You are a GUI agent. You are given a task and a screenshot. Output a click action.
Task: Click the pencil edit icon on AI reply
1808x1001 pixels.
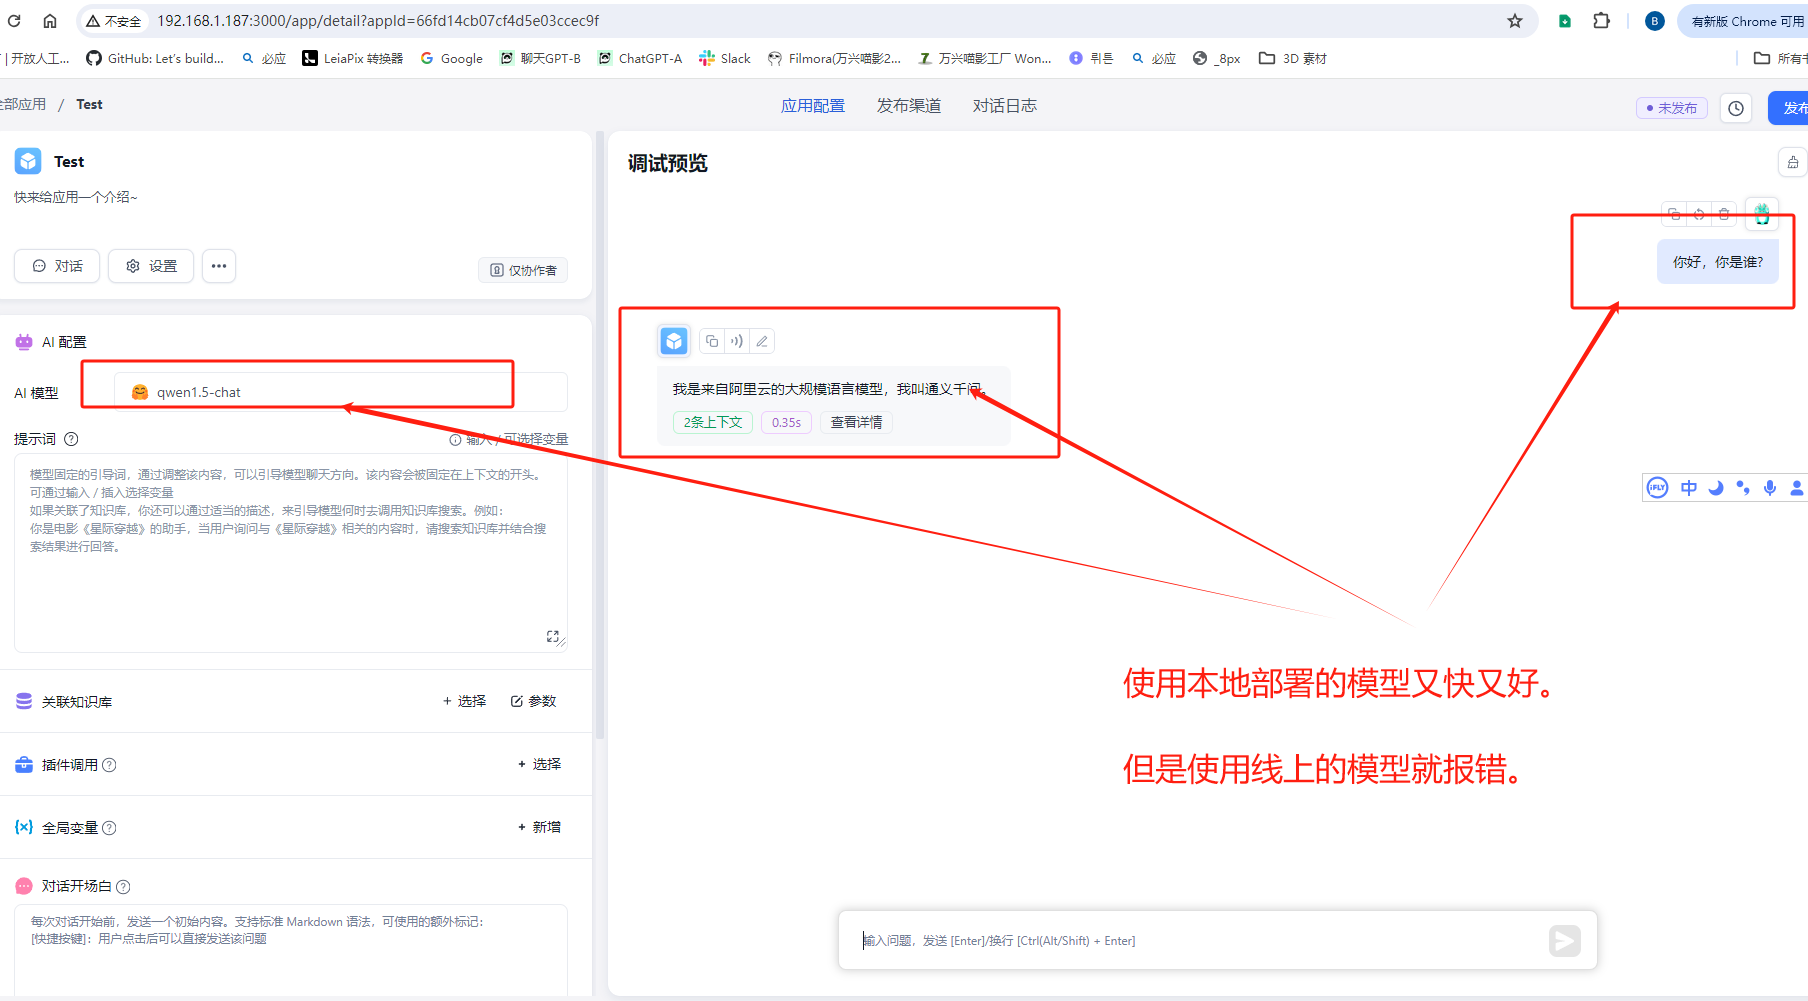click(762, 341)
